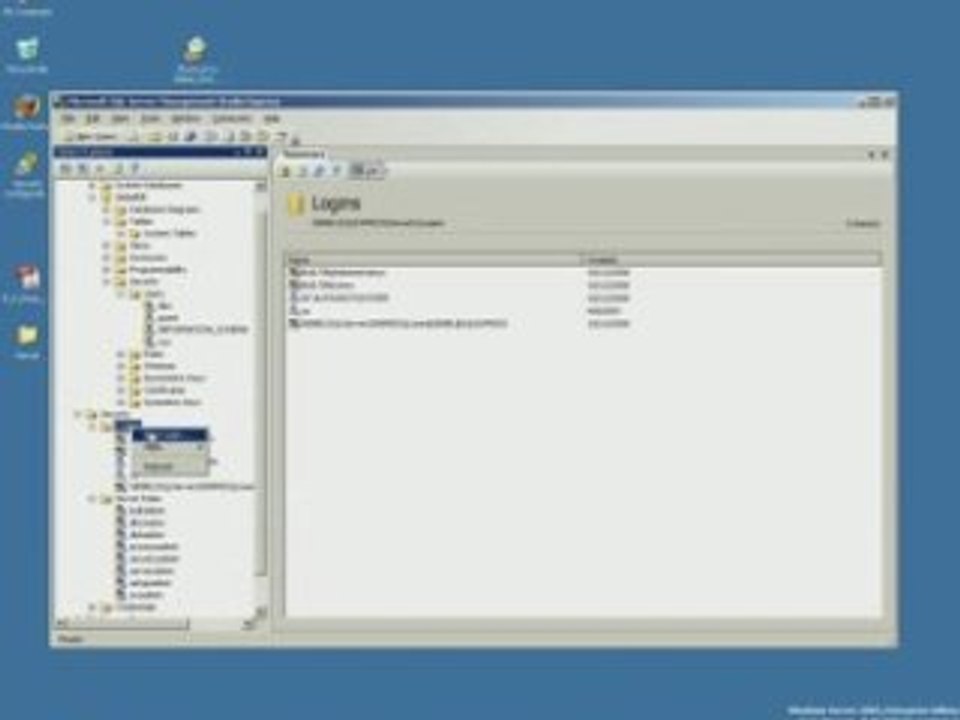
Task: Choose New Login in the context menu
Action: click(x=170, y=435)
